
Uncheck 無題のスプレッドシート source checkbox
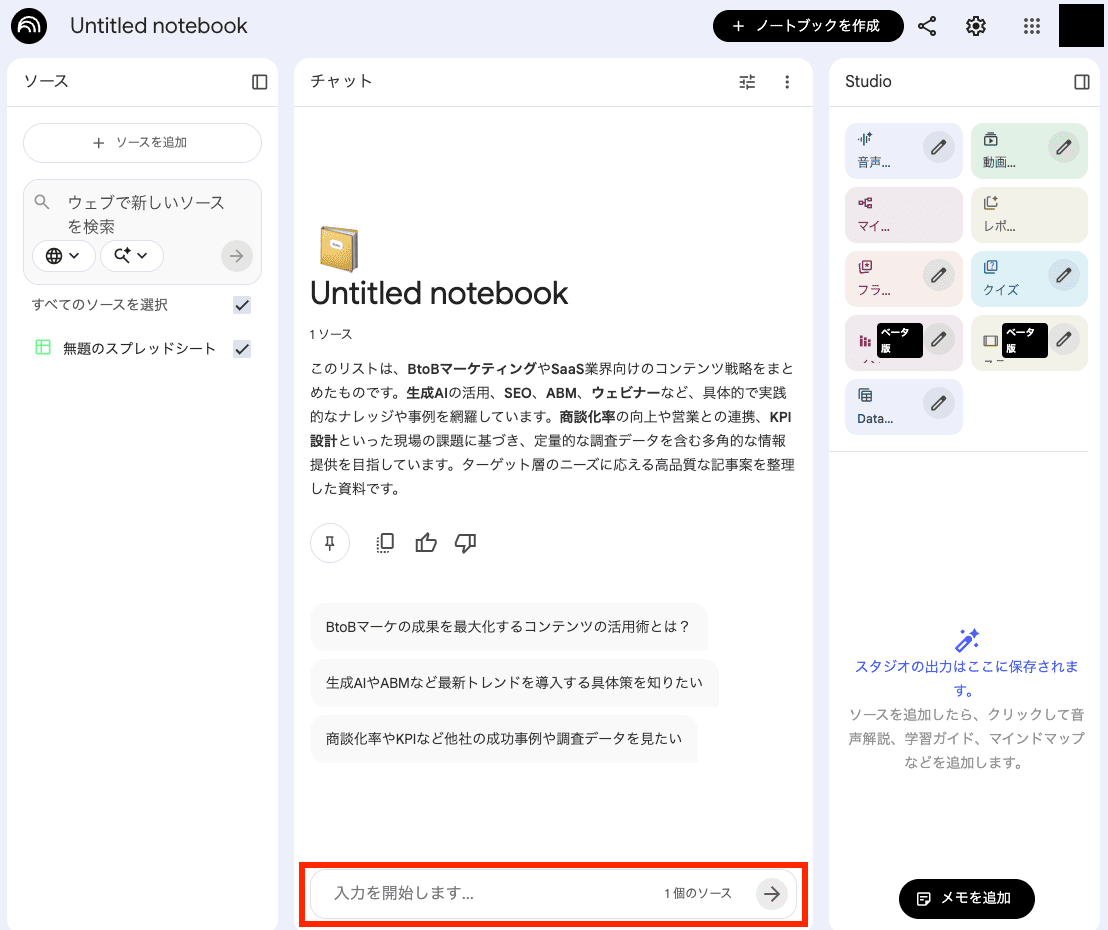tap(241, 349)
